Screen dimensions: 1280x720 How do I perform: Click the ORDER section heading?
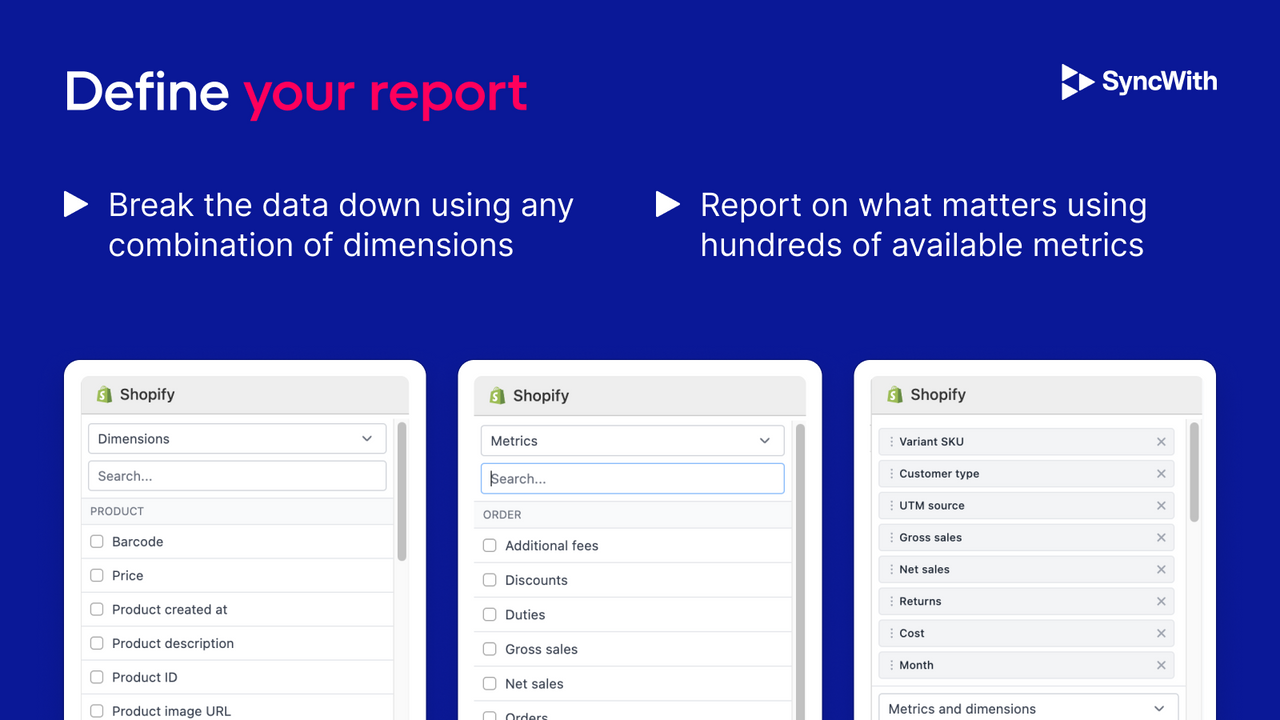point(502,514)
